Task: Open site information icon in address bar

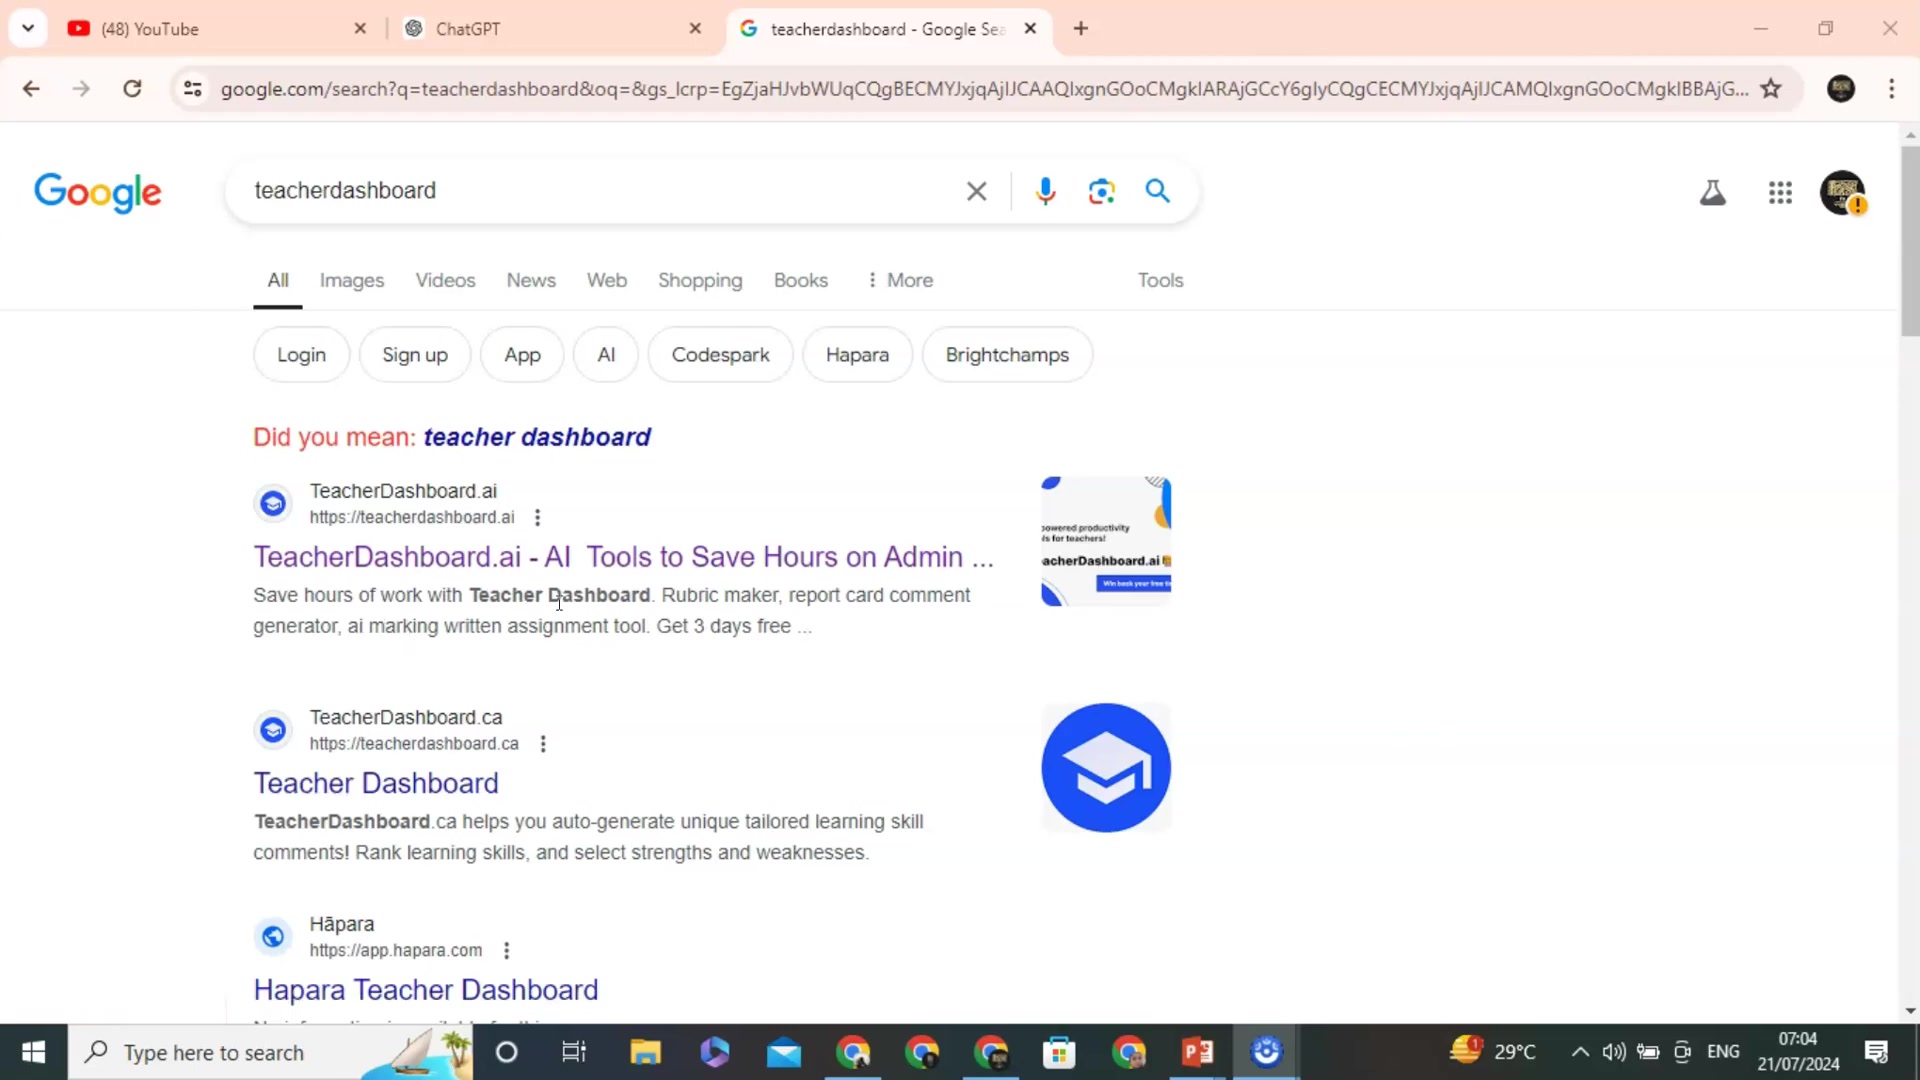Action: coord(193,89)
